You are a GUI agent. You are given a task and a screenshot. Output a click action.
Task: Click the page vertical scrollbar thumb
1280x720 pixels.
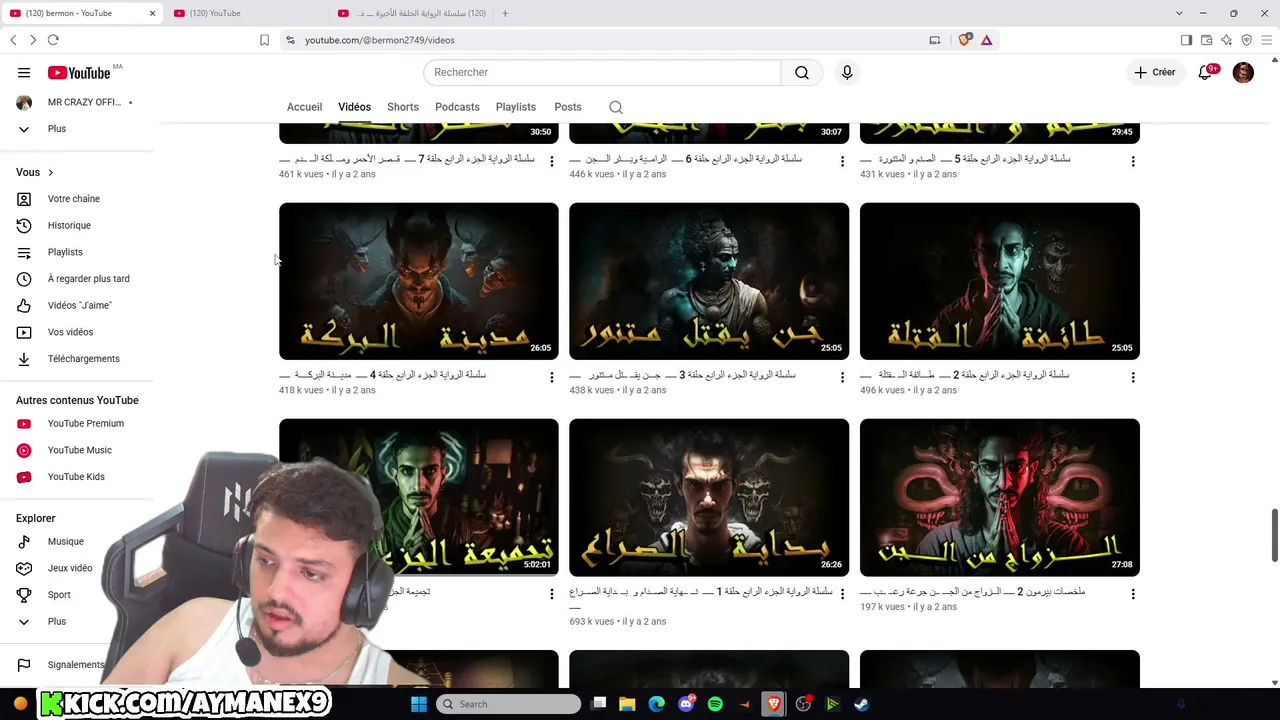click(x=1275, y=536)
